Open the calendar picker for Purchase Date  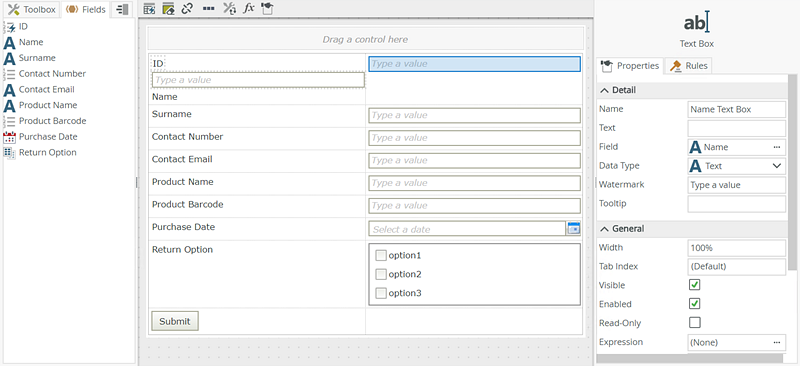[573, 229]
